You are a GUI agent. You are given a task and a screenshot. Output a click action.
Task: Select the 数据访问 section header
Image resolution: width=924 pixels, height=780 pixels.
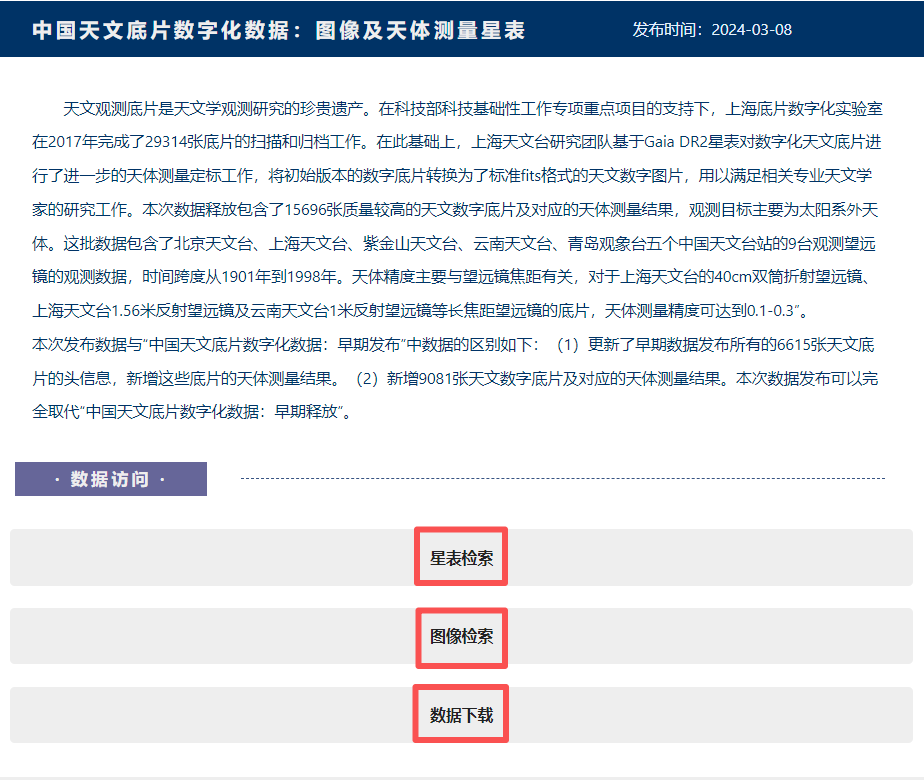(110, 479)
